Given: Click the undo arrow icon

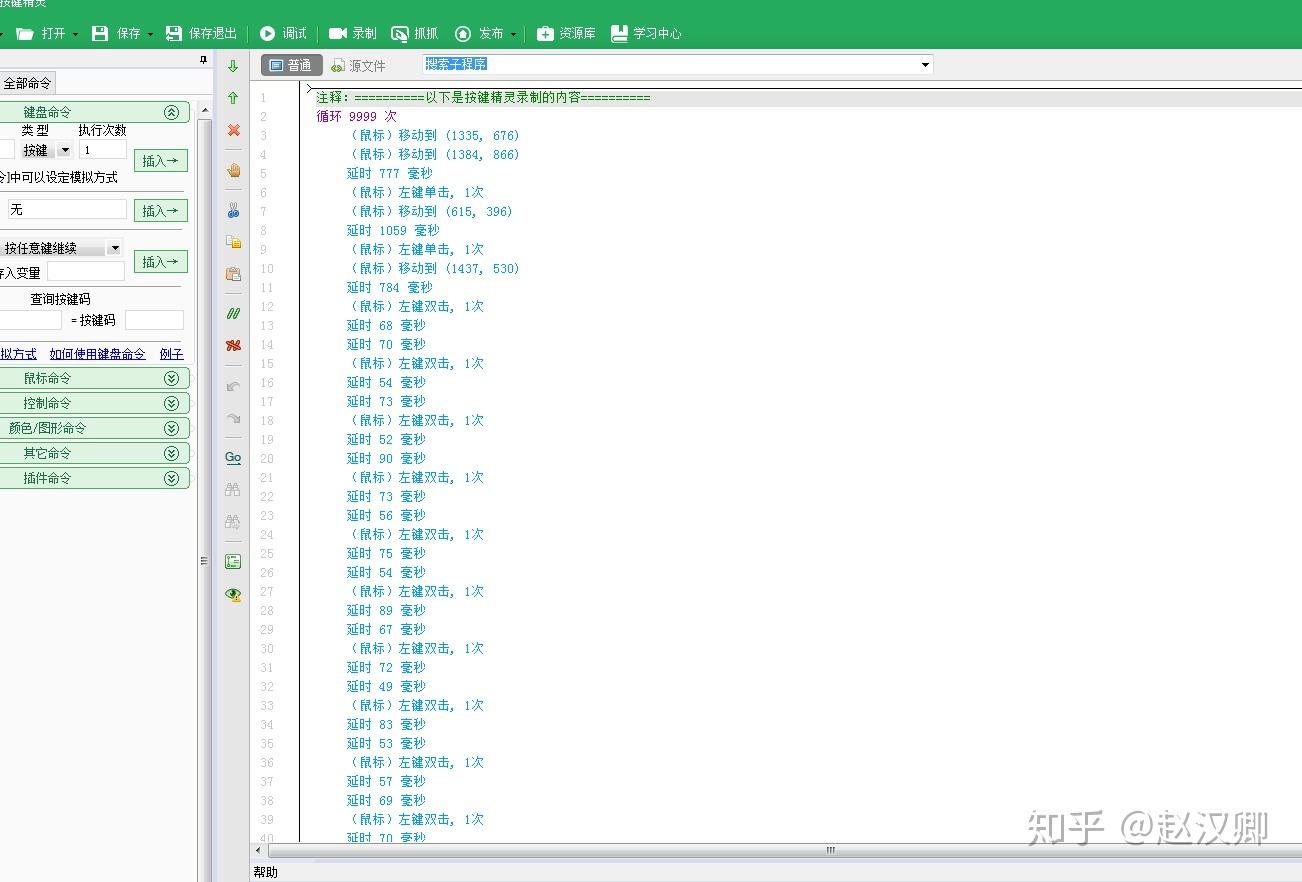Looking at the screenshot, I should coord(233,386).
